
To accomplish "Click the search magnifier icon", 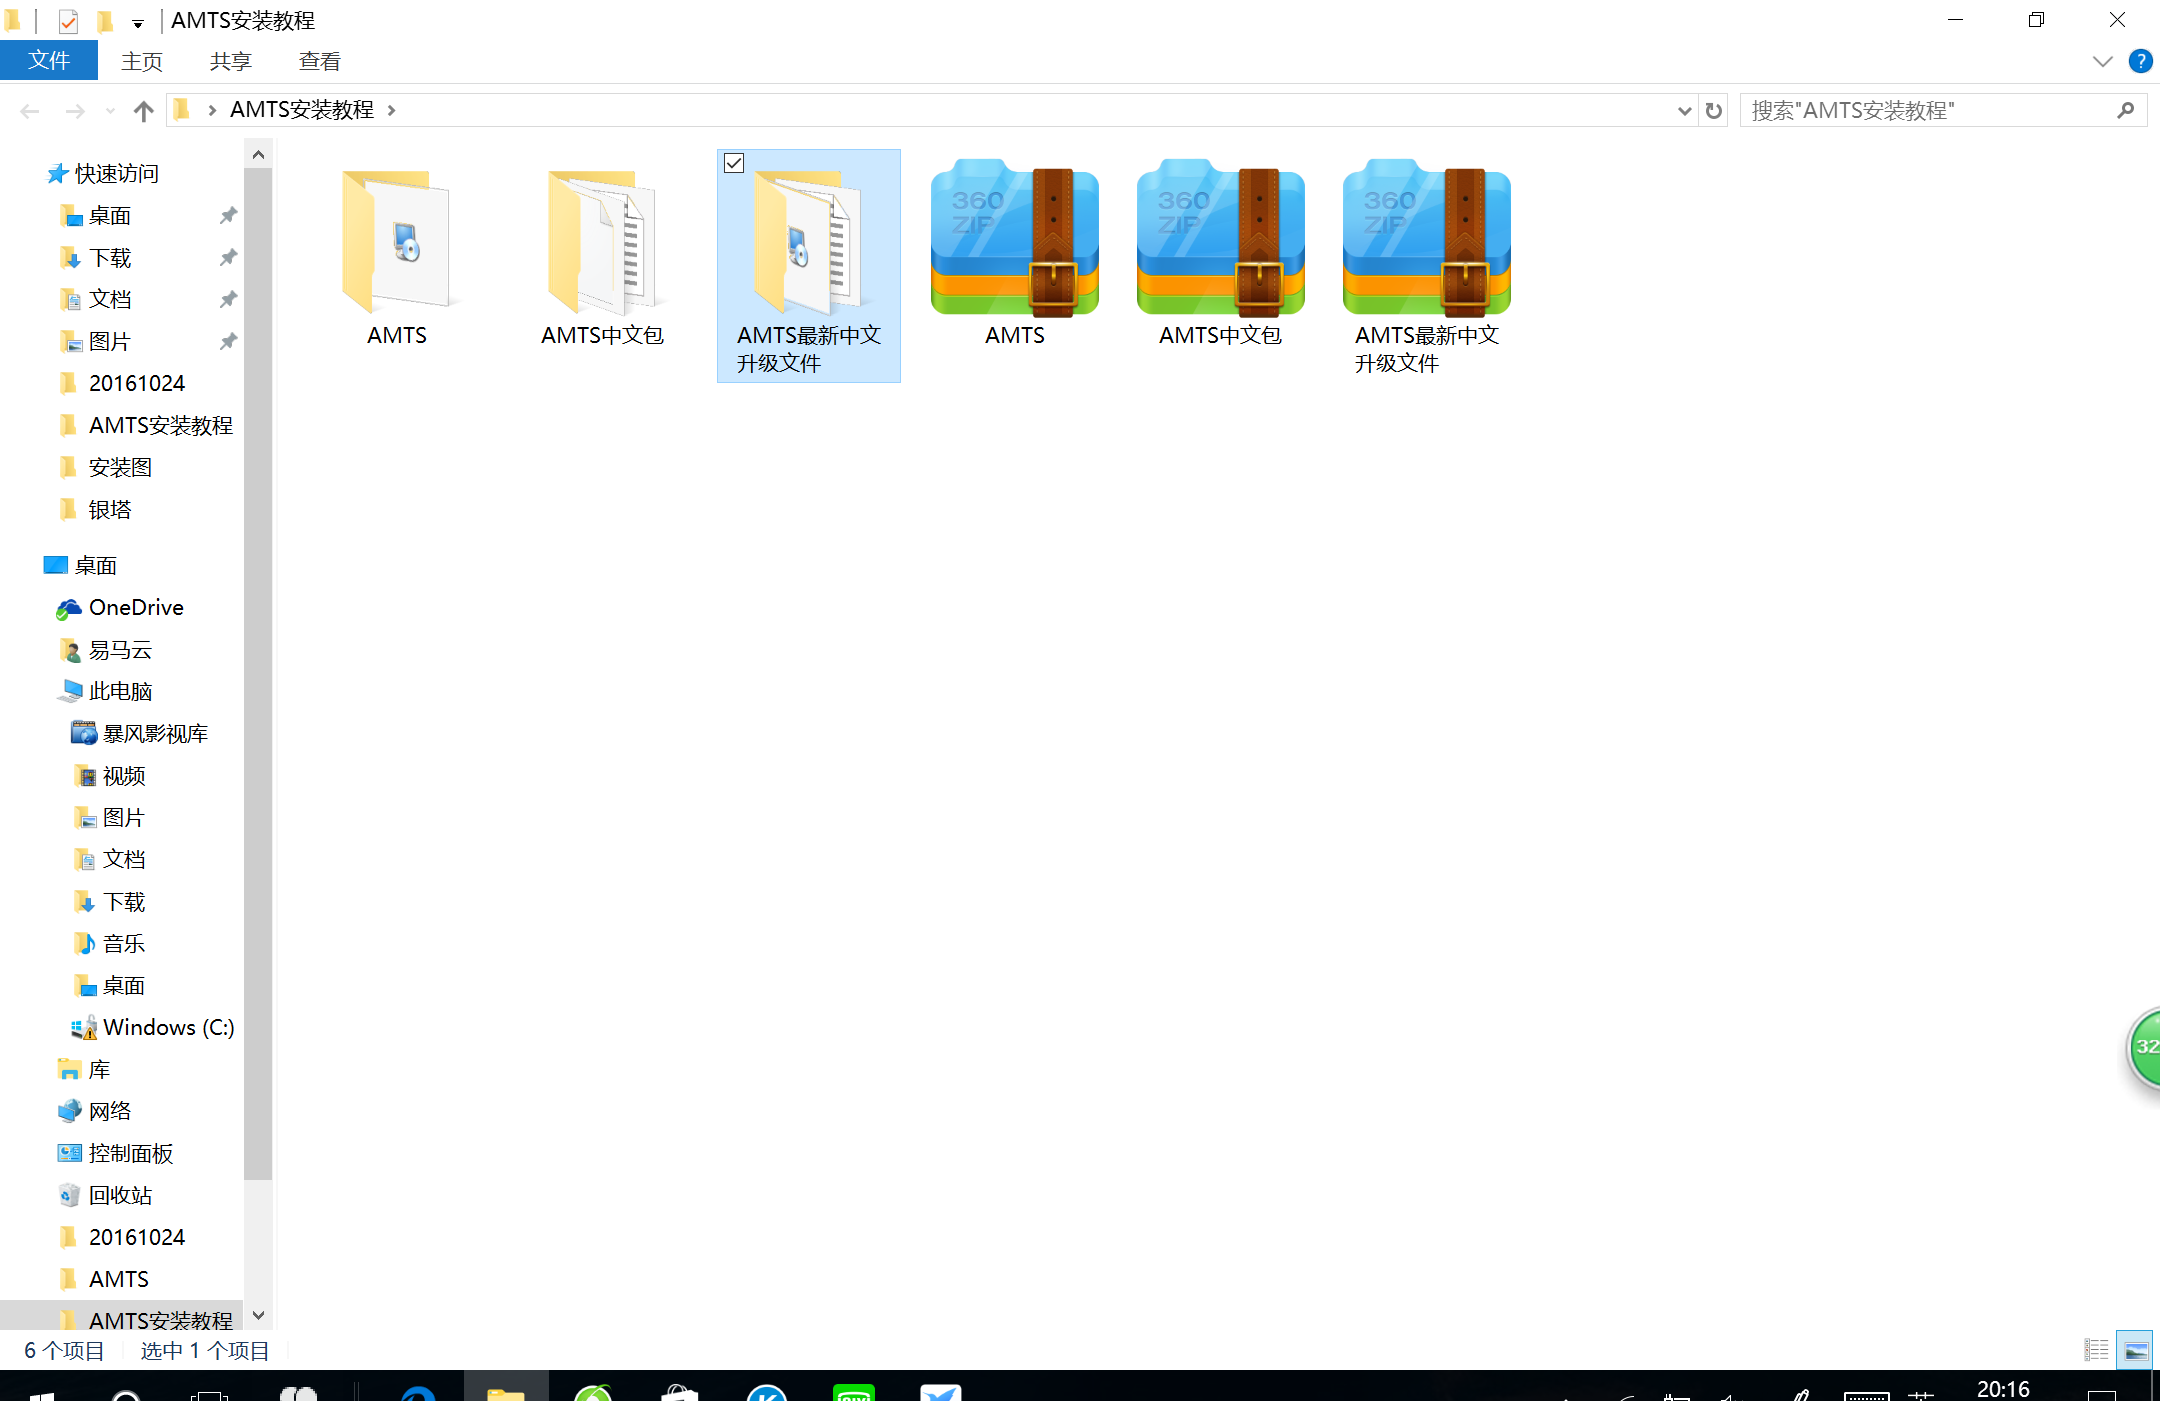I will point(2126,110).
